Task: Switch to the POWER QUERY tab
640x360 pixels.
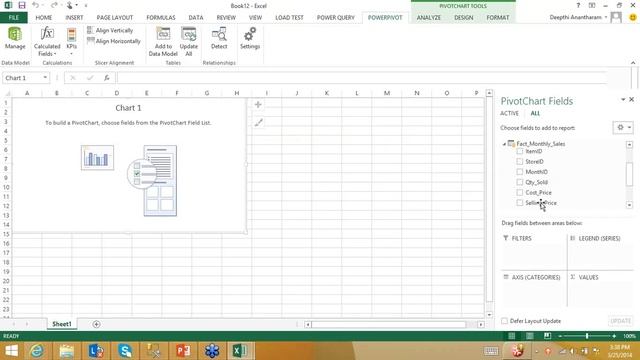Action: point(336,18)
